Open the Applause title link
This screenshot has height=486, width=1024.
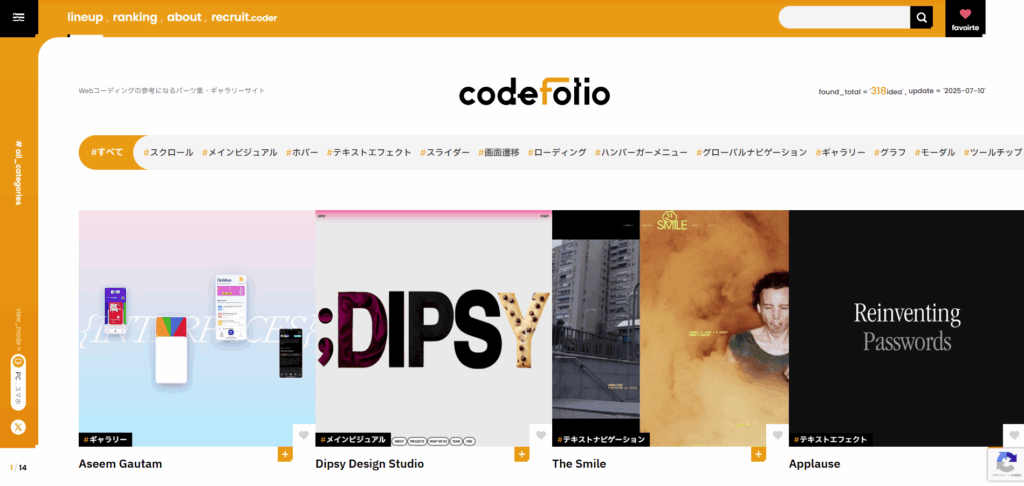814,464
